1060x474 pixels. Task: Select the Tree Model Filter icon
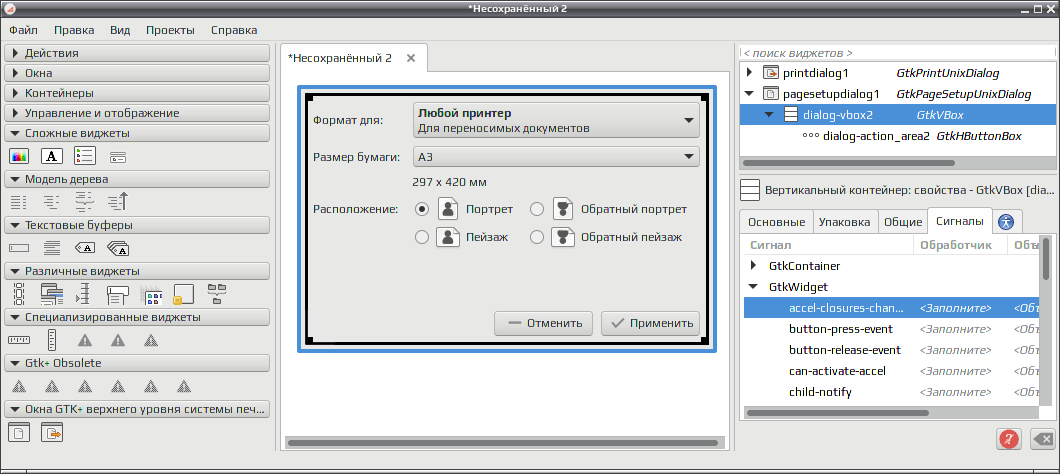[x=85, y=202]
